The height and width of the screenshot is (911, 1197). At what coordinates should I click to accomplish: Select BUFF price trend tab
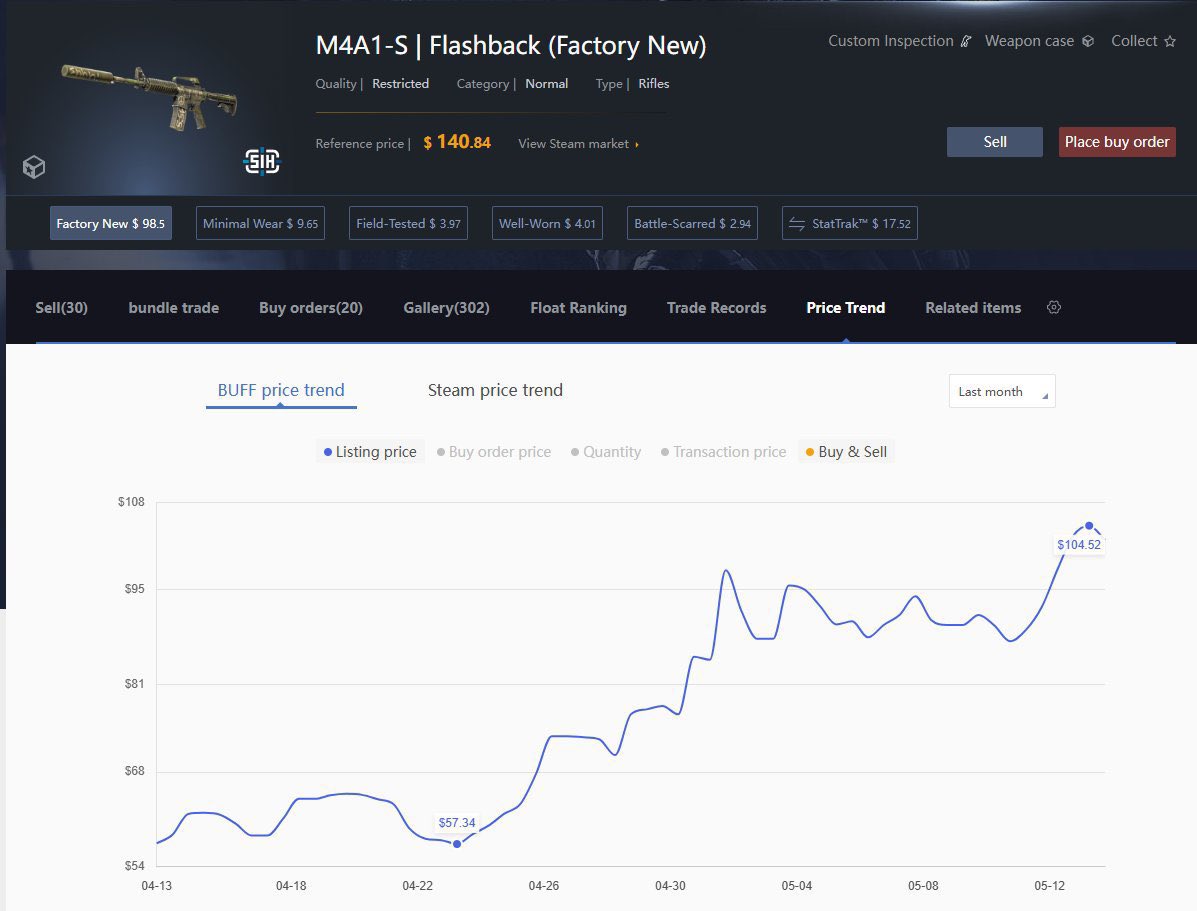281,390
